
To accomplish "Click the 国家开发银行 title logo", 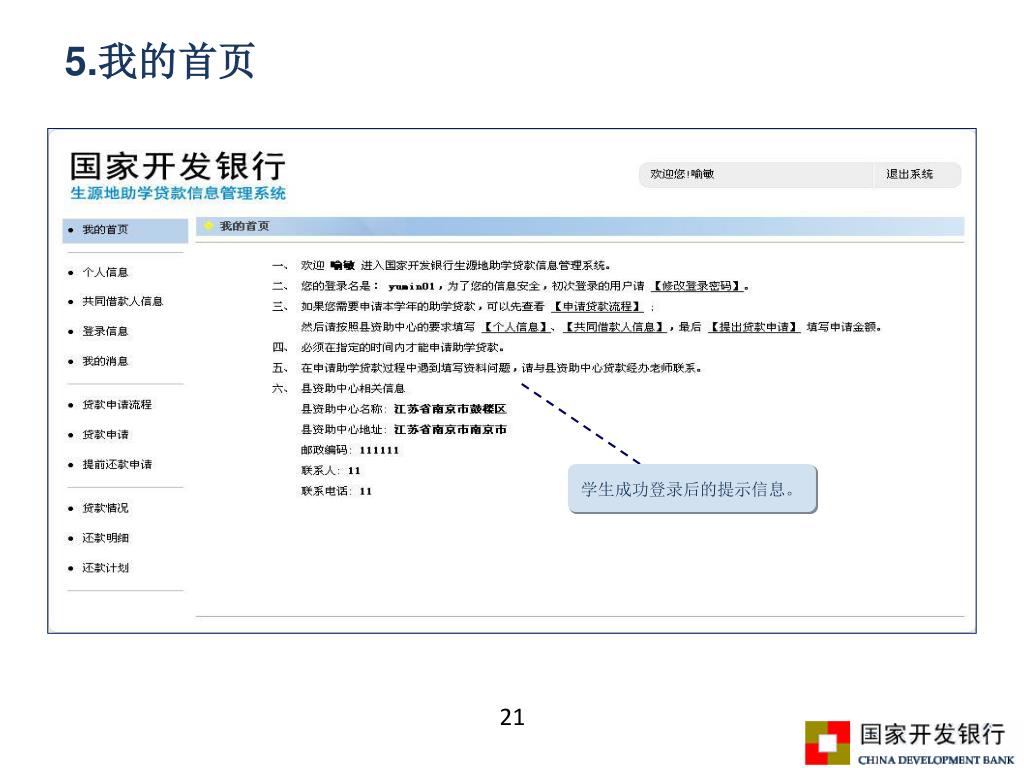I will (x=178, y=166).
